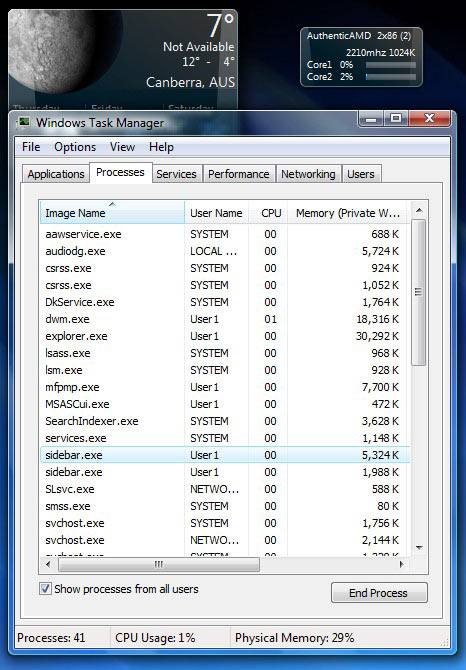466x670 pixels.
Task: Click the scroll down arrow of process list
Action: coord(419,548)
